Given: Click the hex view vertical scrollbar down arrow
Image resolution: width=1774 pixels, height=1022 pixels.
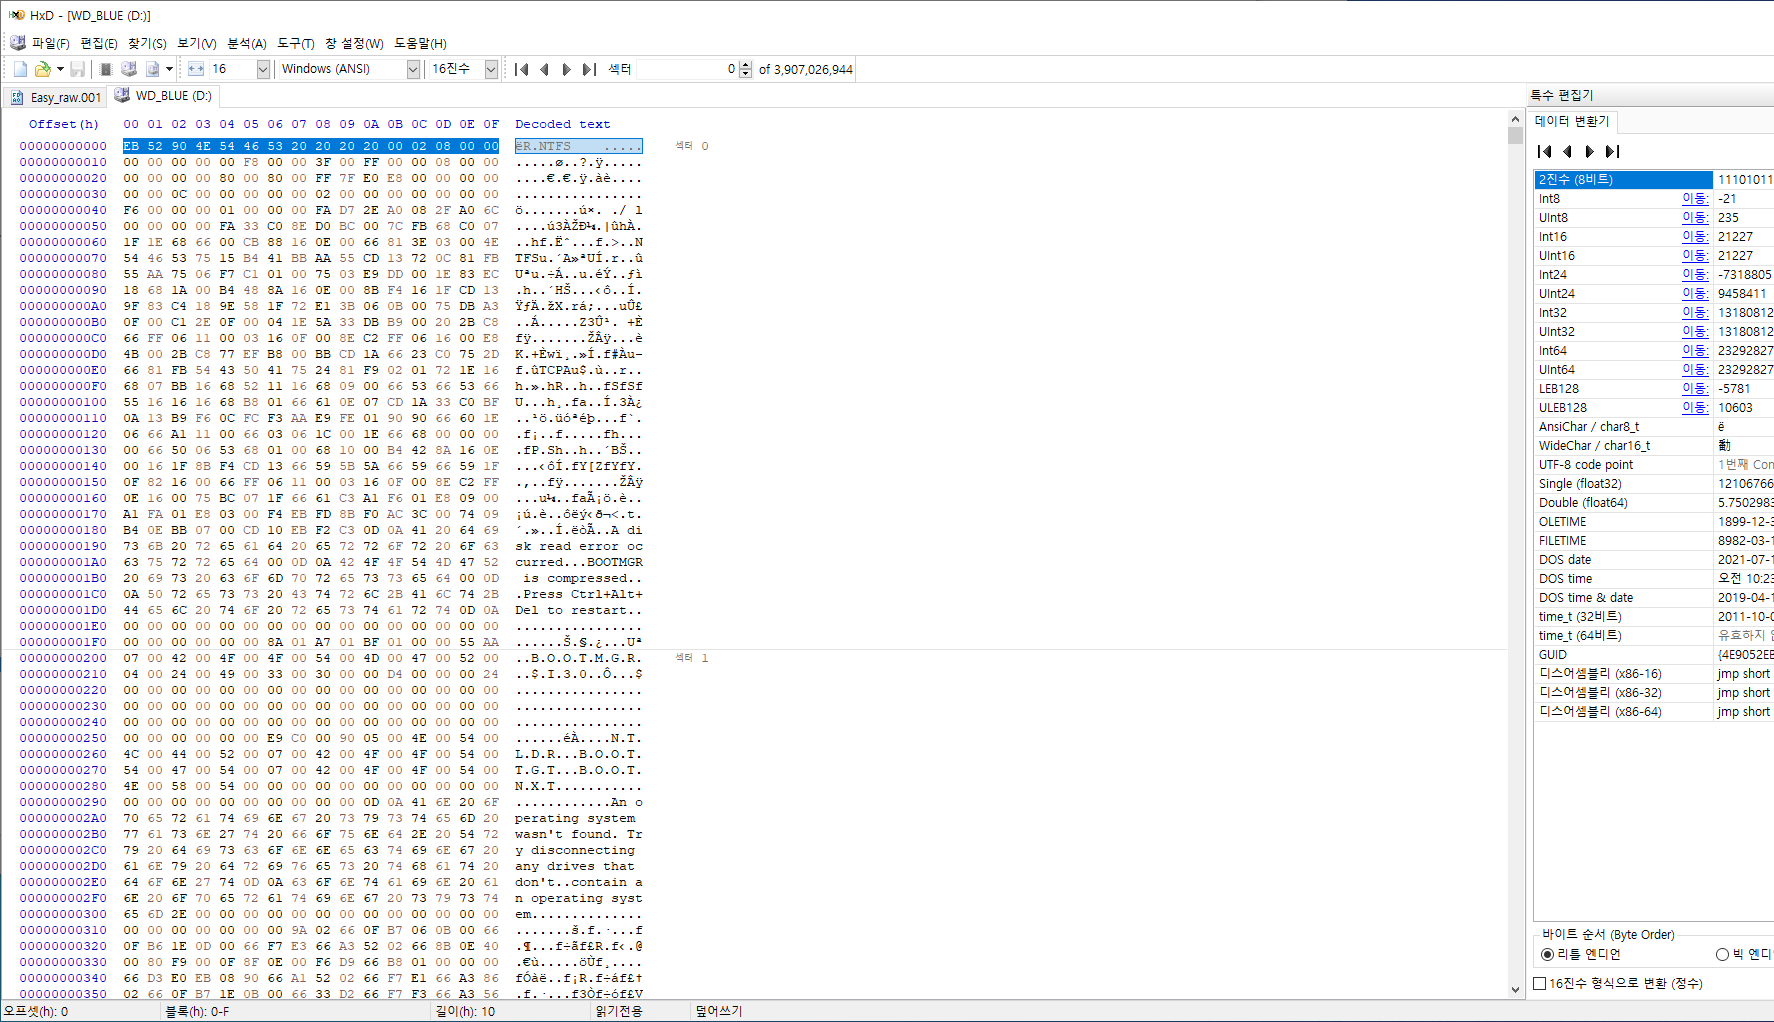Looking at the screenshot, I should coord(1515,989).
